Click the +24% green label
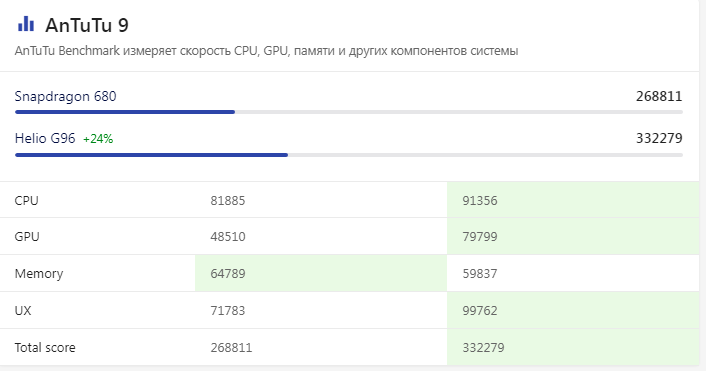The height and width of the screenshot is (371, 706). tap(98, 139)
